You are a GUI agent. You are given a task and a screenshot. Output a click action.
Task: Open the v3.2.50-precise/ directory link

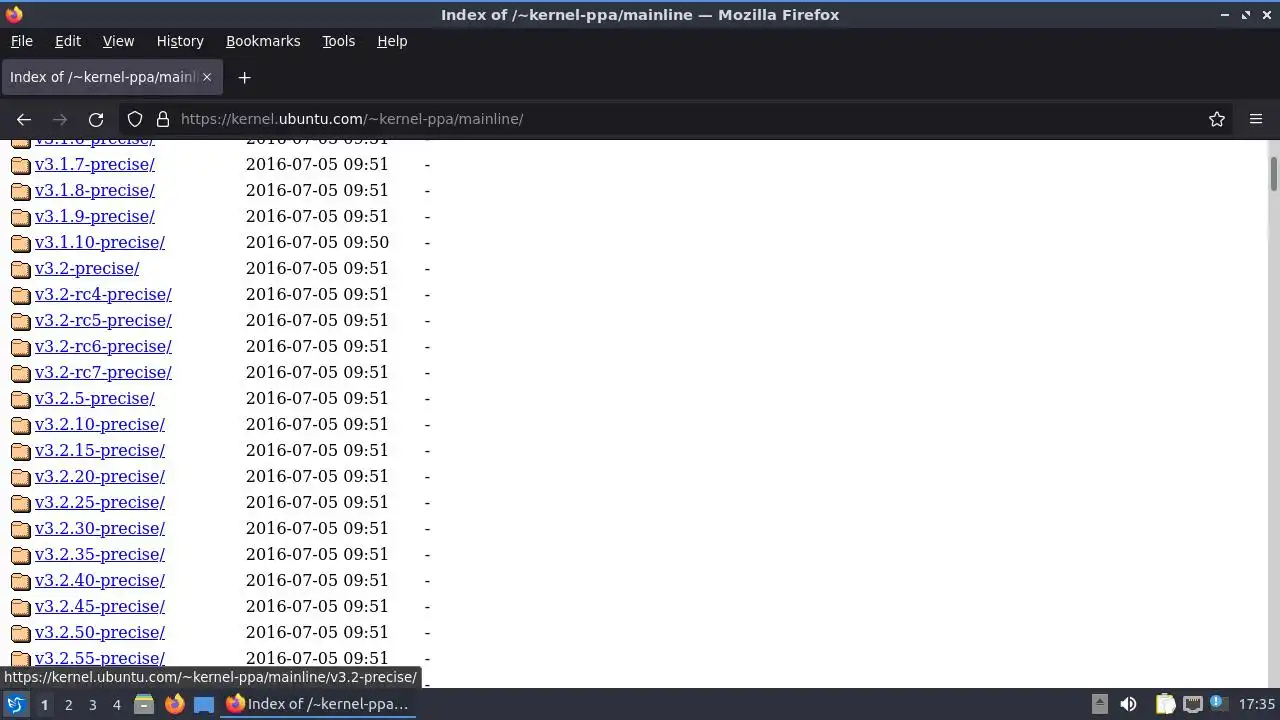tap(100, 632)
